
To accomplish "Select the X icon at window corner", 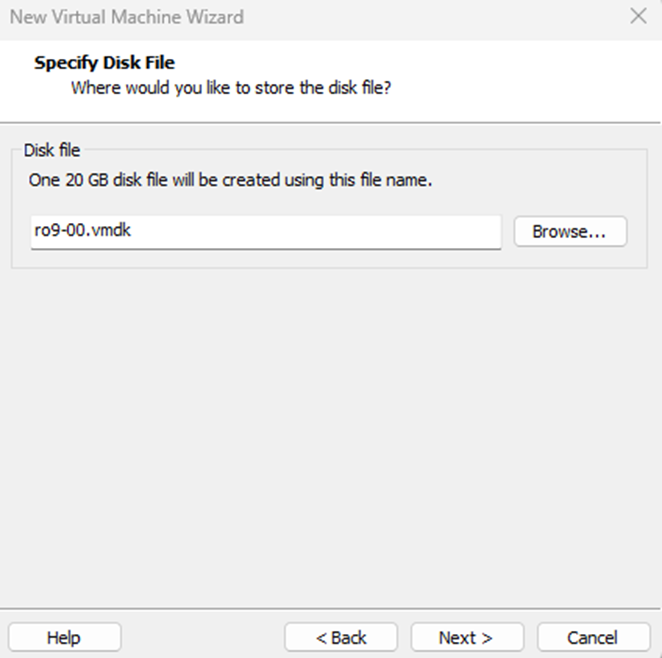I will 638,16.
